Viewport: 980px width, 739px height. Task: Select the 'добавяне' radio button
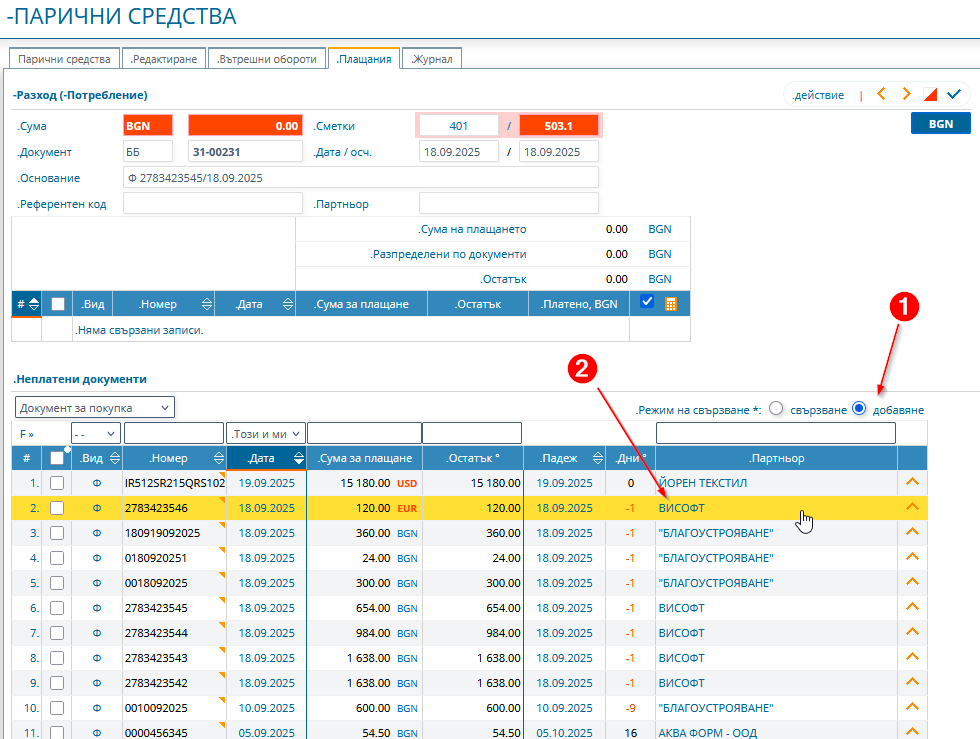pos(859,409)
